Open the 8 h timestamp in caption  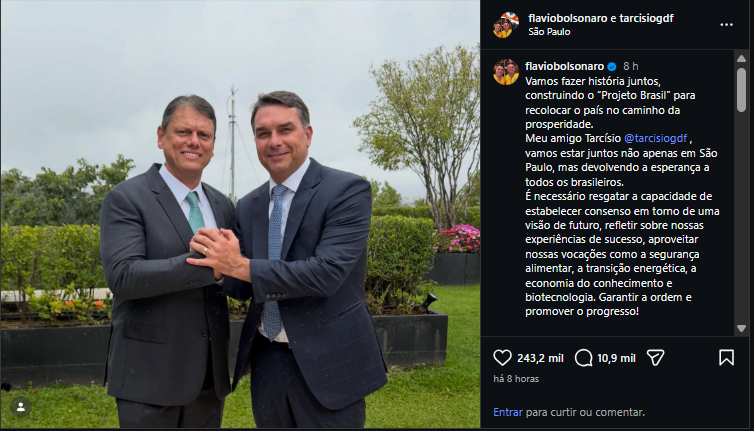tap(630, 66)
